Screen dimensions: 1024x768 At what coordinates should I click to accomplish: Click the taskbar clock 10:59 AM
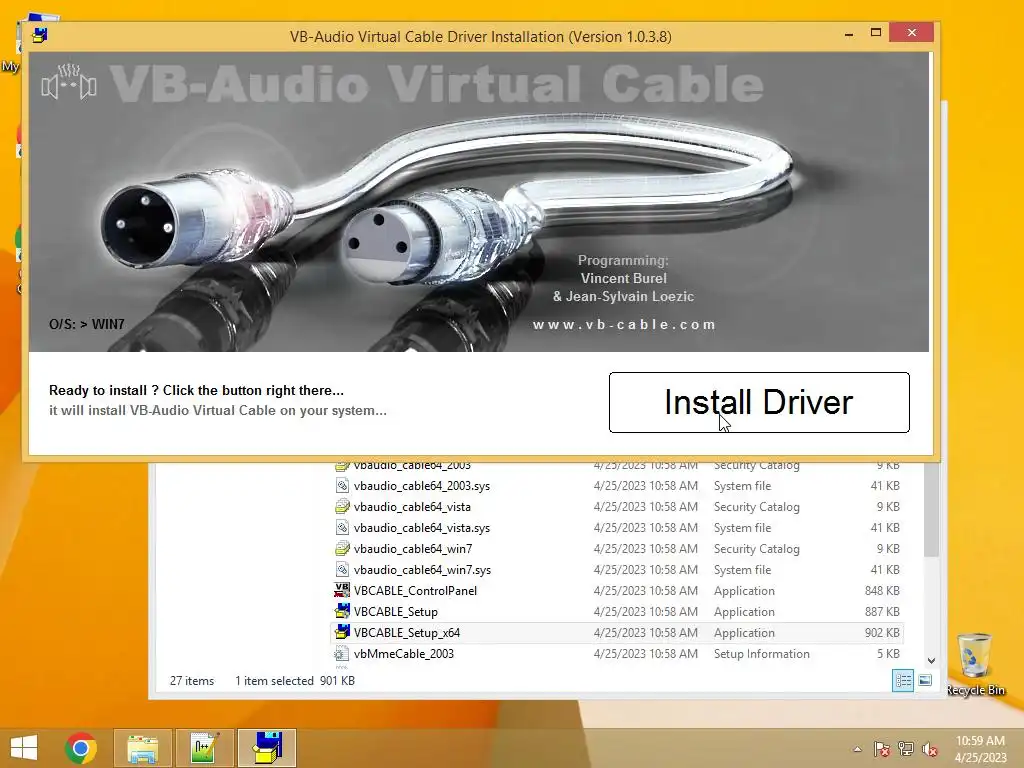(980, 741)
